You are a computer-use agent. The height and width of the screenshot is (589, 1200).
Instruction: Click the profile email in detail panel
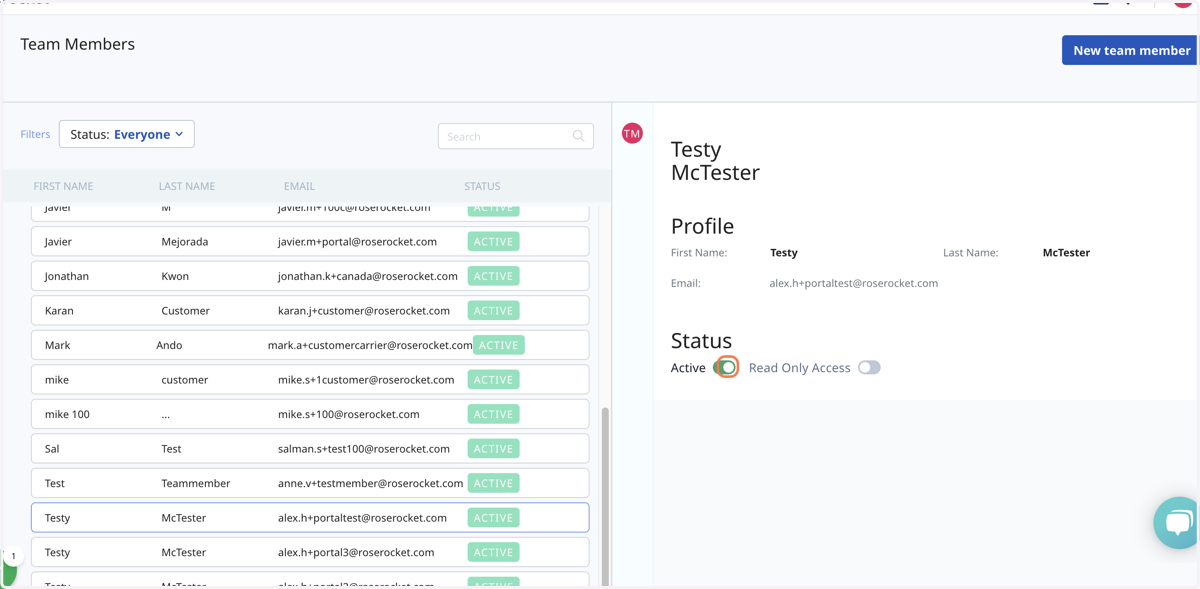pyautogui.click(x=853, y=283)
